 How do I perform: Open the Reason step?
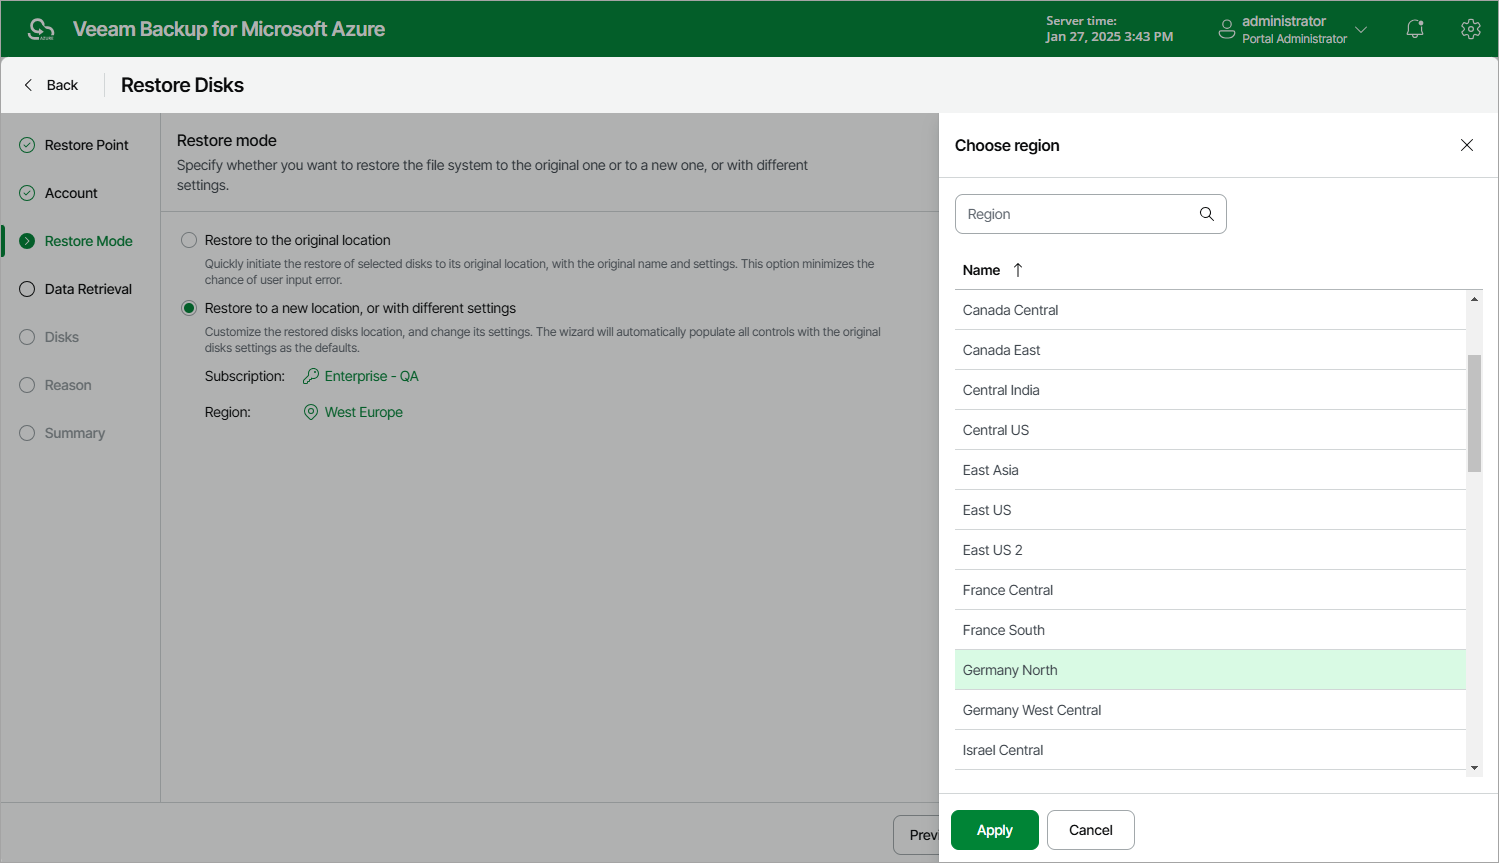coord(68,385)
